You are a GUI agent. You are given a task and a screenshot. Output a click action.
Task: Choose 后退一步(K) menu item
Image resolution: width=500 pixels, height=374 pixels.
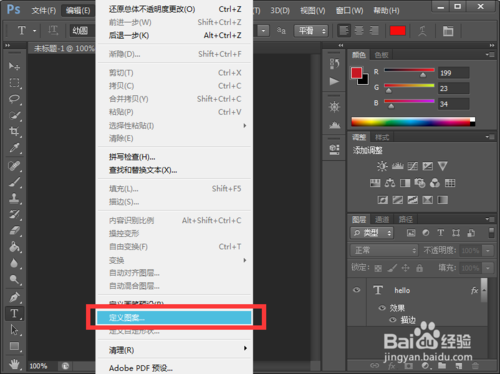(173, 35)
